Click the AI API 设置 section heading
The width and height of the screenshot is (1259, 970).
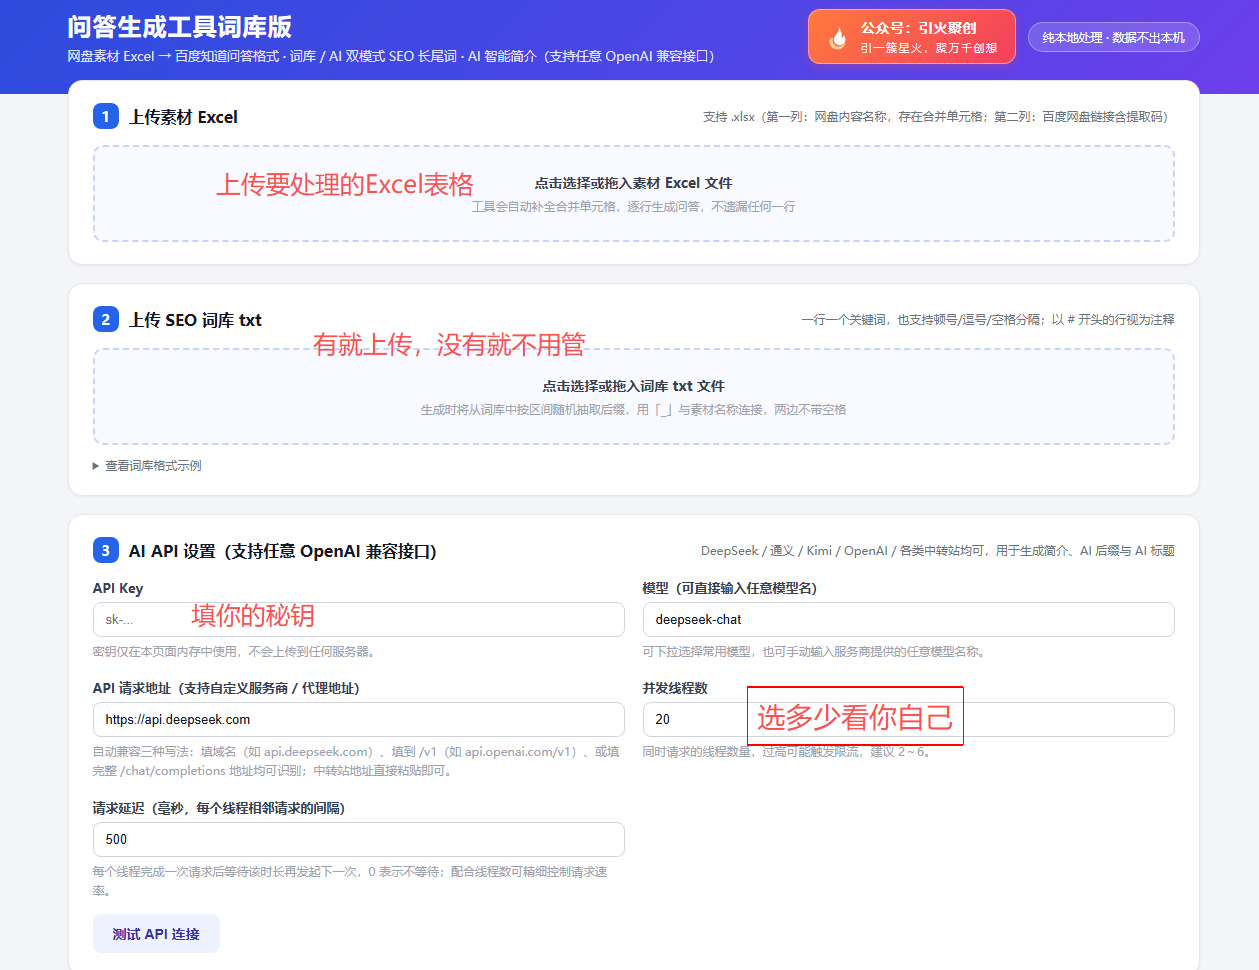[283, 551]
